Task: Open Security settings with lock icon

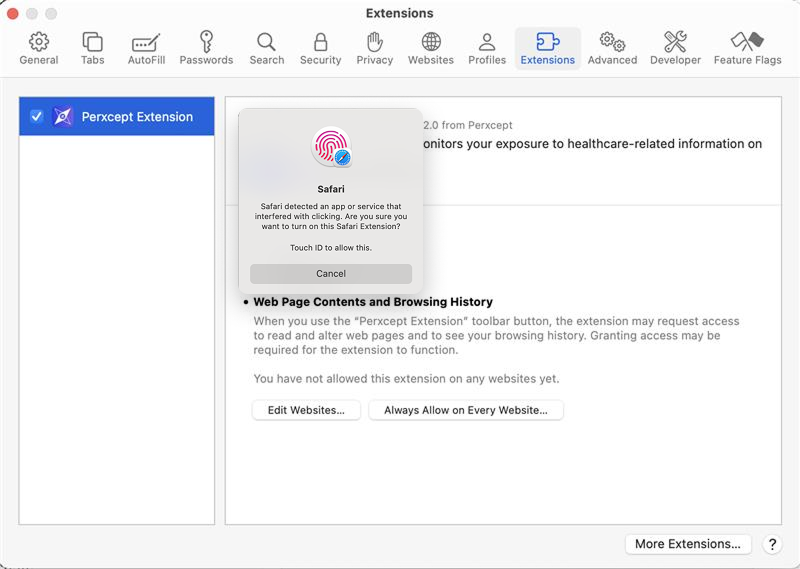Action: pos(320,48)
